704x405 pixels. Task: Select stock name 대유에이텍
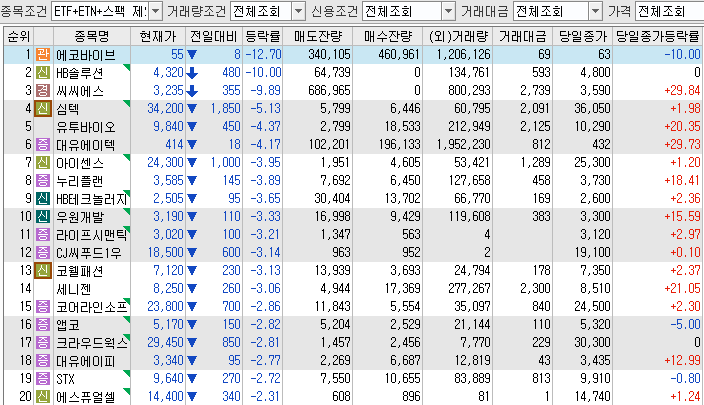(x=85, y=145)
